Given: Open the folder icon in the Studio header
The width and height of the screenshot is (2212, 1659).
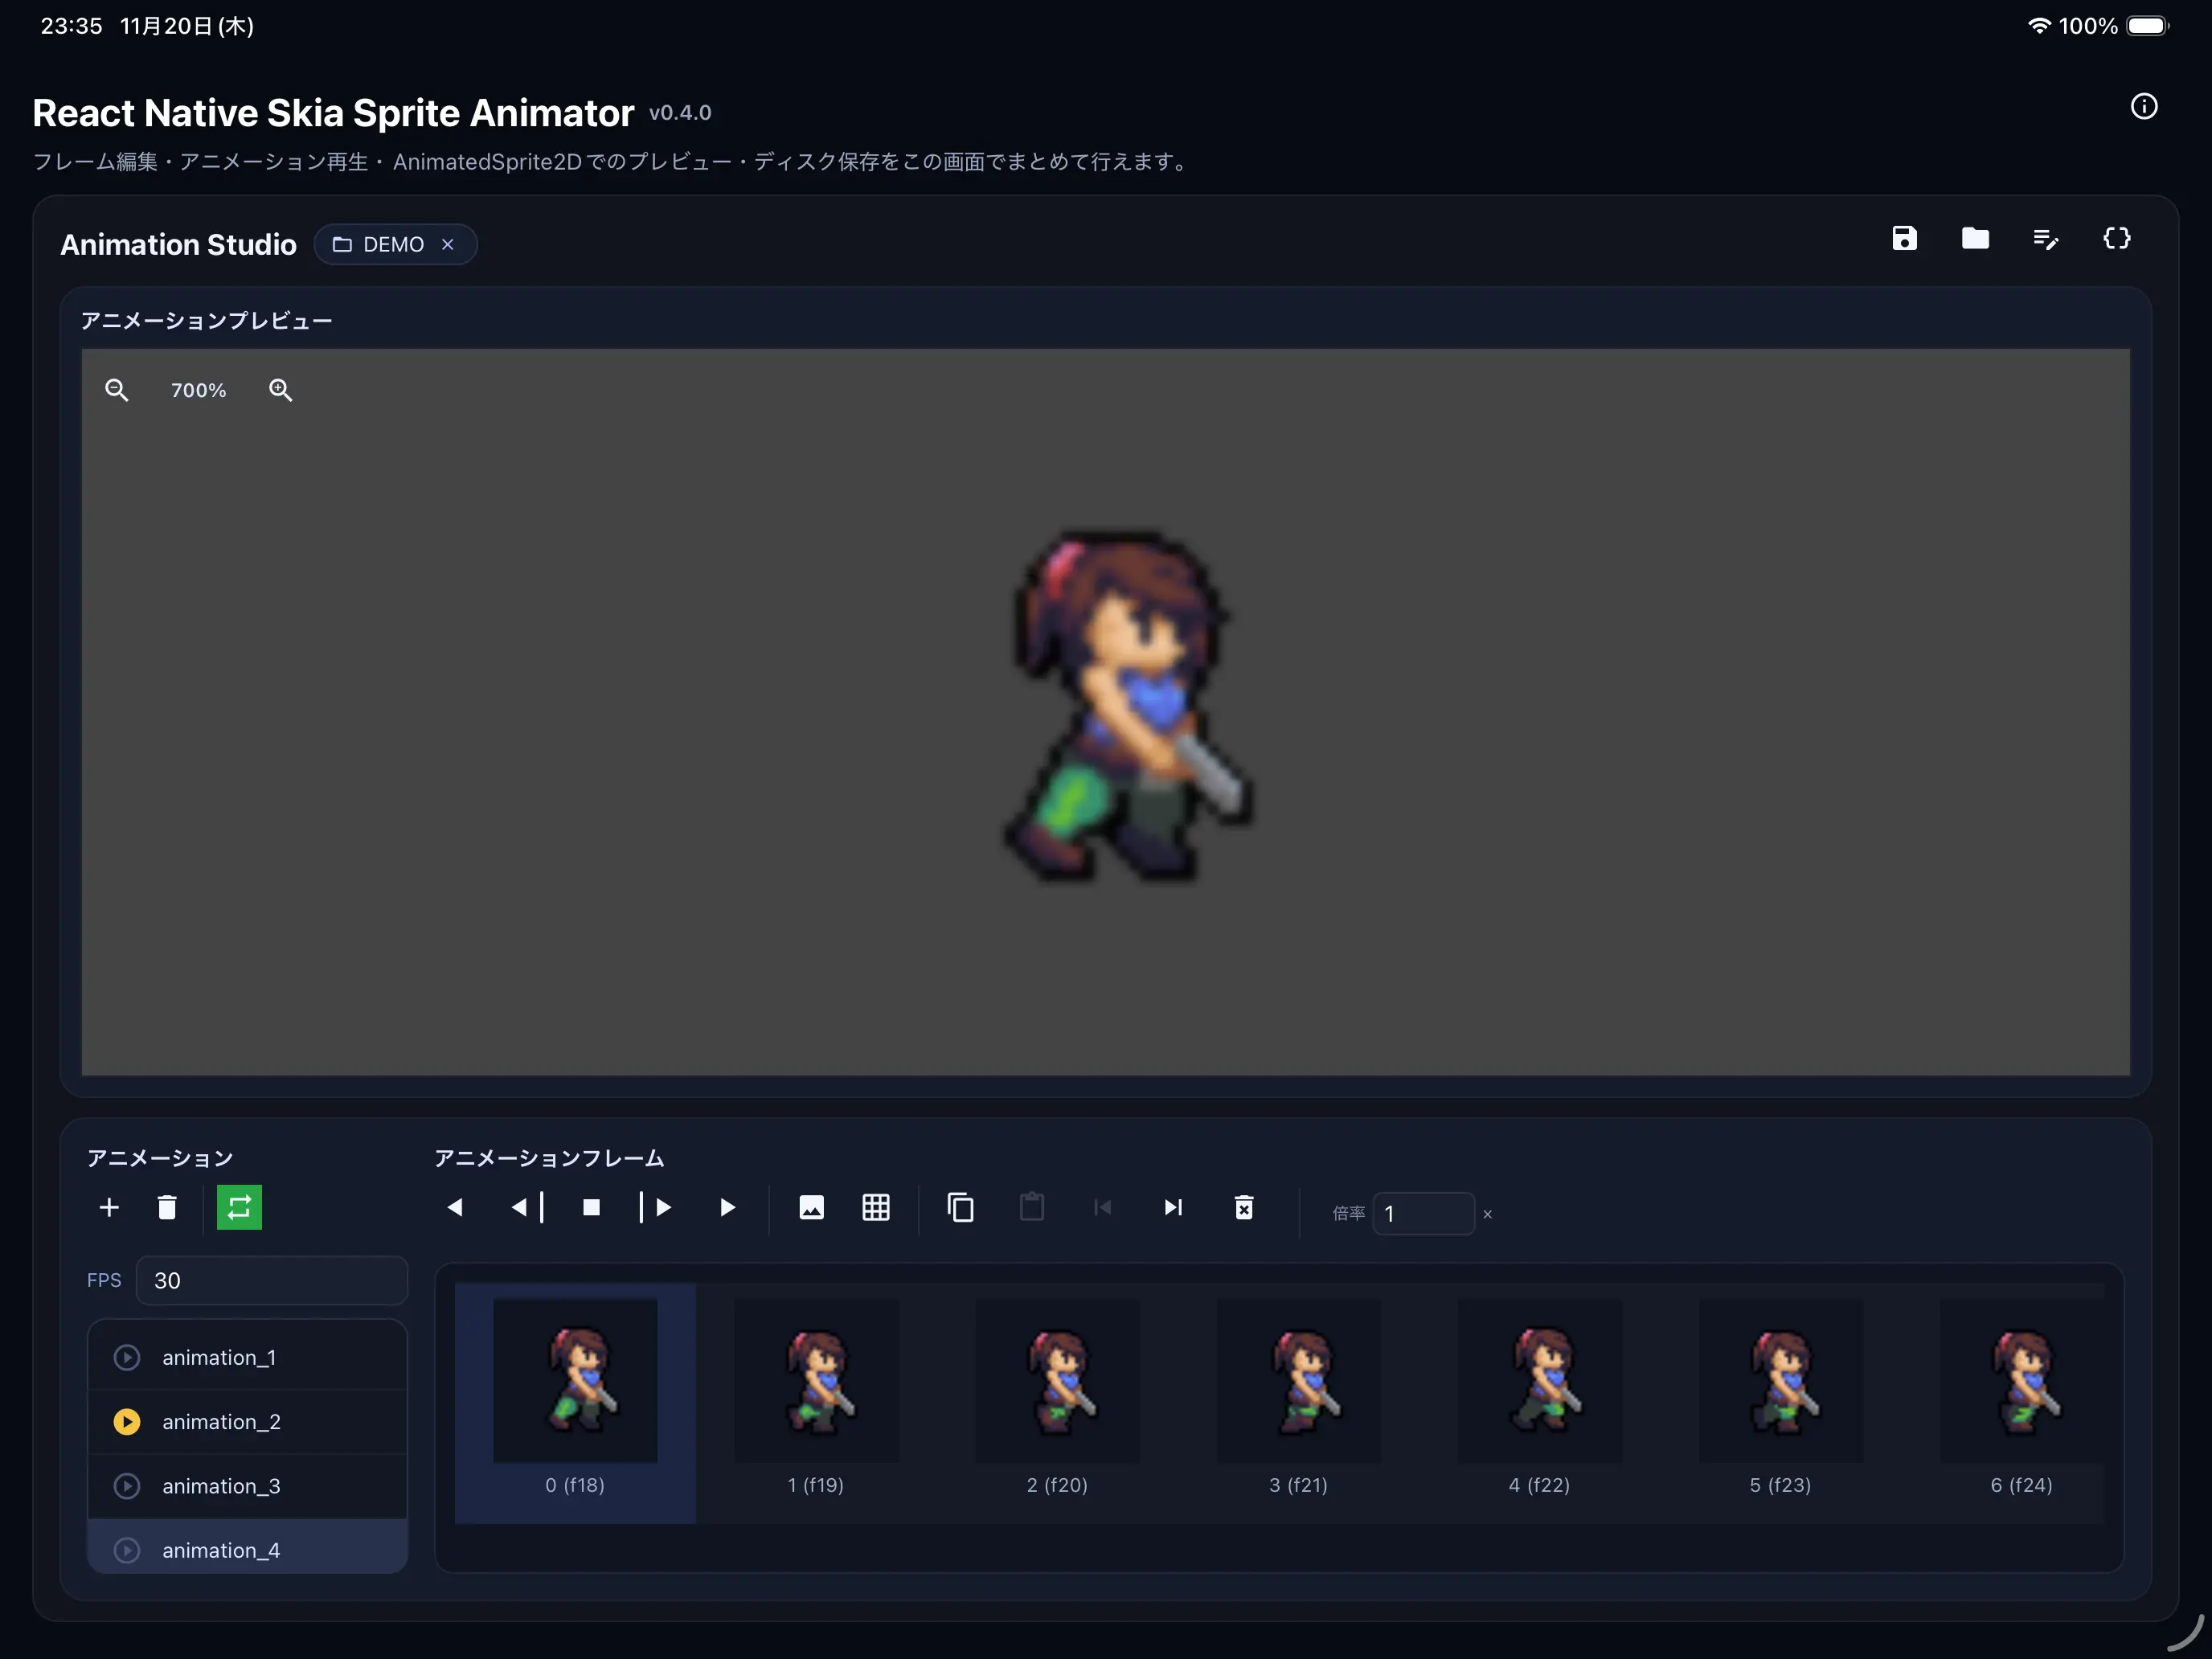Looking at the screenshot, I should pyautogui.click(x=1974, y=239).
